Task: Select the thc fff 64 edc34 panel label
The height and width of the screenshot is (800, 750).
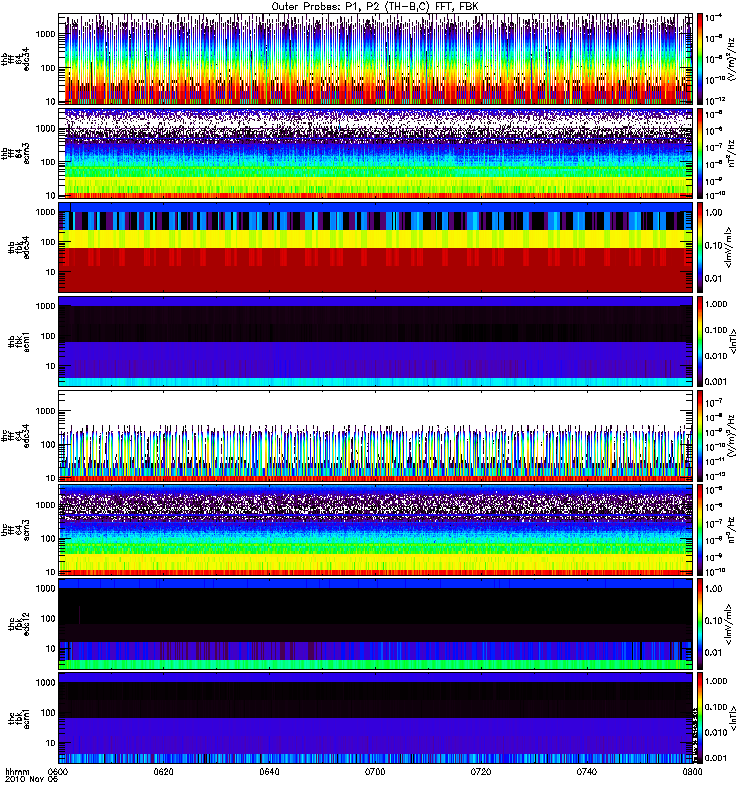Action: click(15, 435)
